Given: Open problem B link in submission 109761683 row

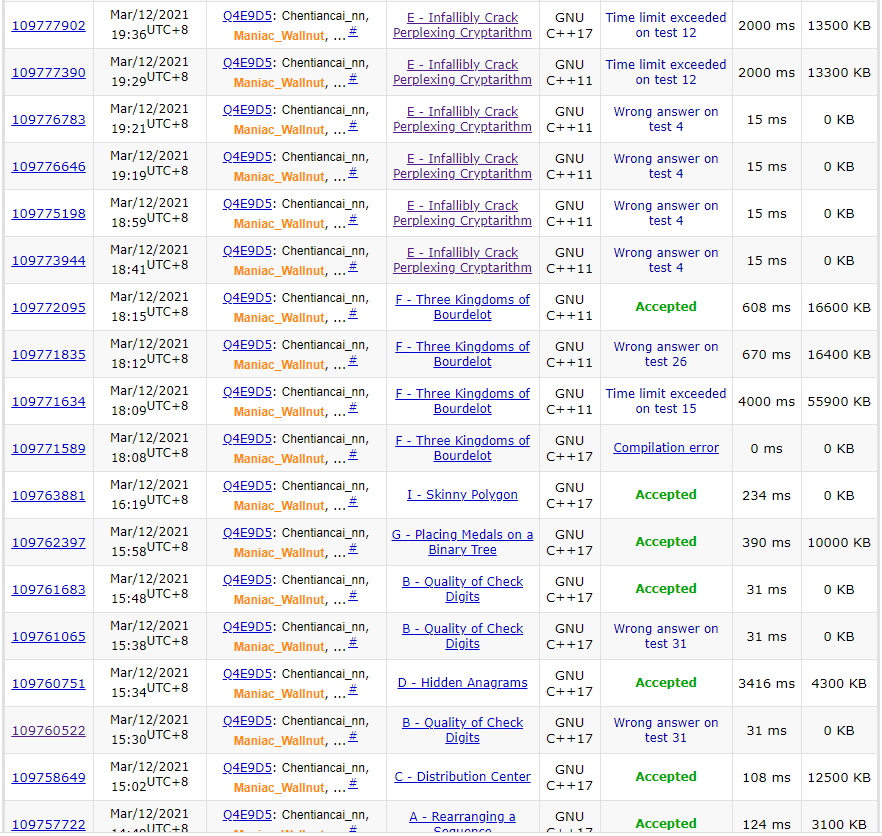Looking at the screenshot, I should (x=462, y=589).
